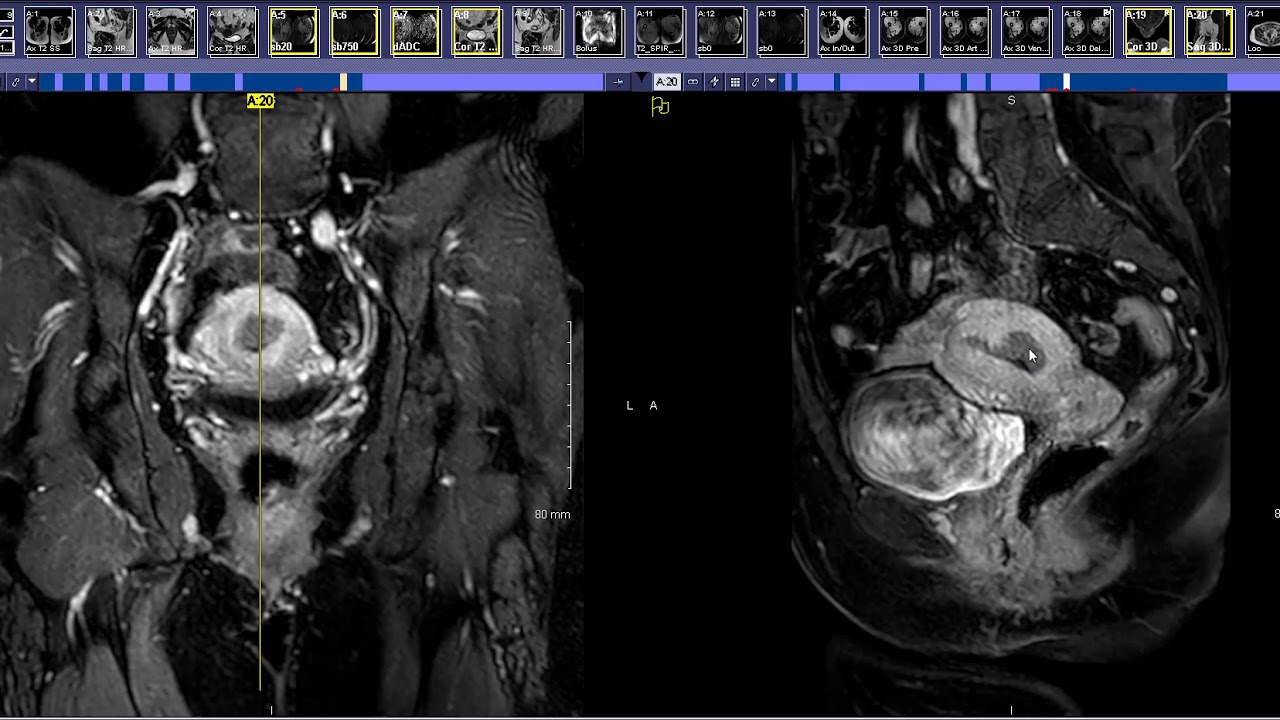1280x720 pixels.
Task: Open the A:12 sb0 series thumbnail
Action: (x=720, y=31)
